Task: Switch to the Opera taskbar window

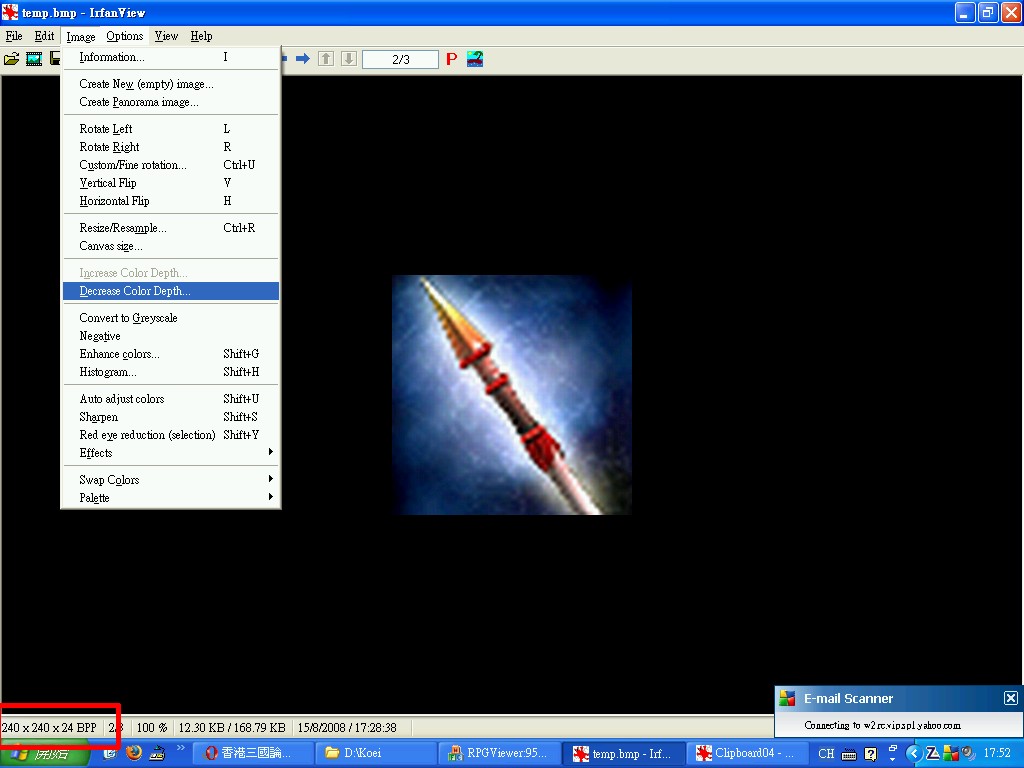Action: tap(255, 754)
